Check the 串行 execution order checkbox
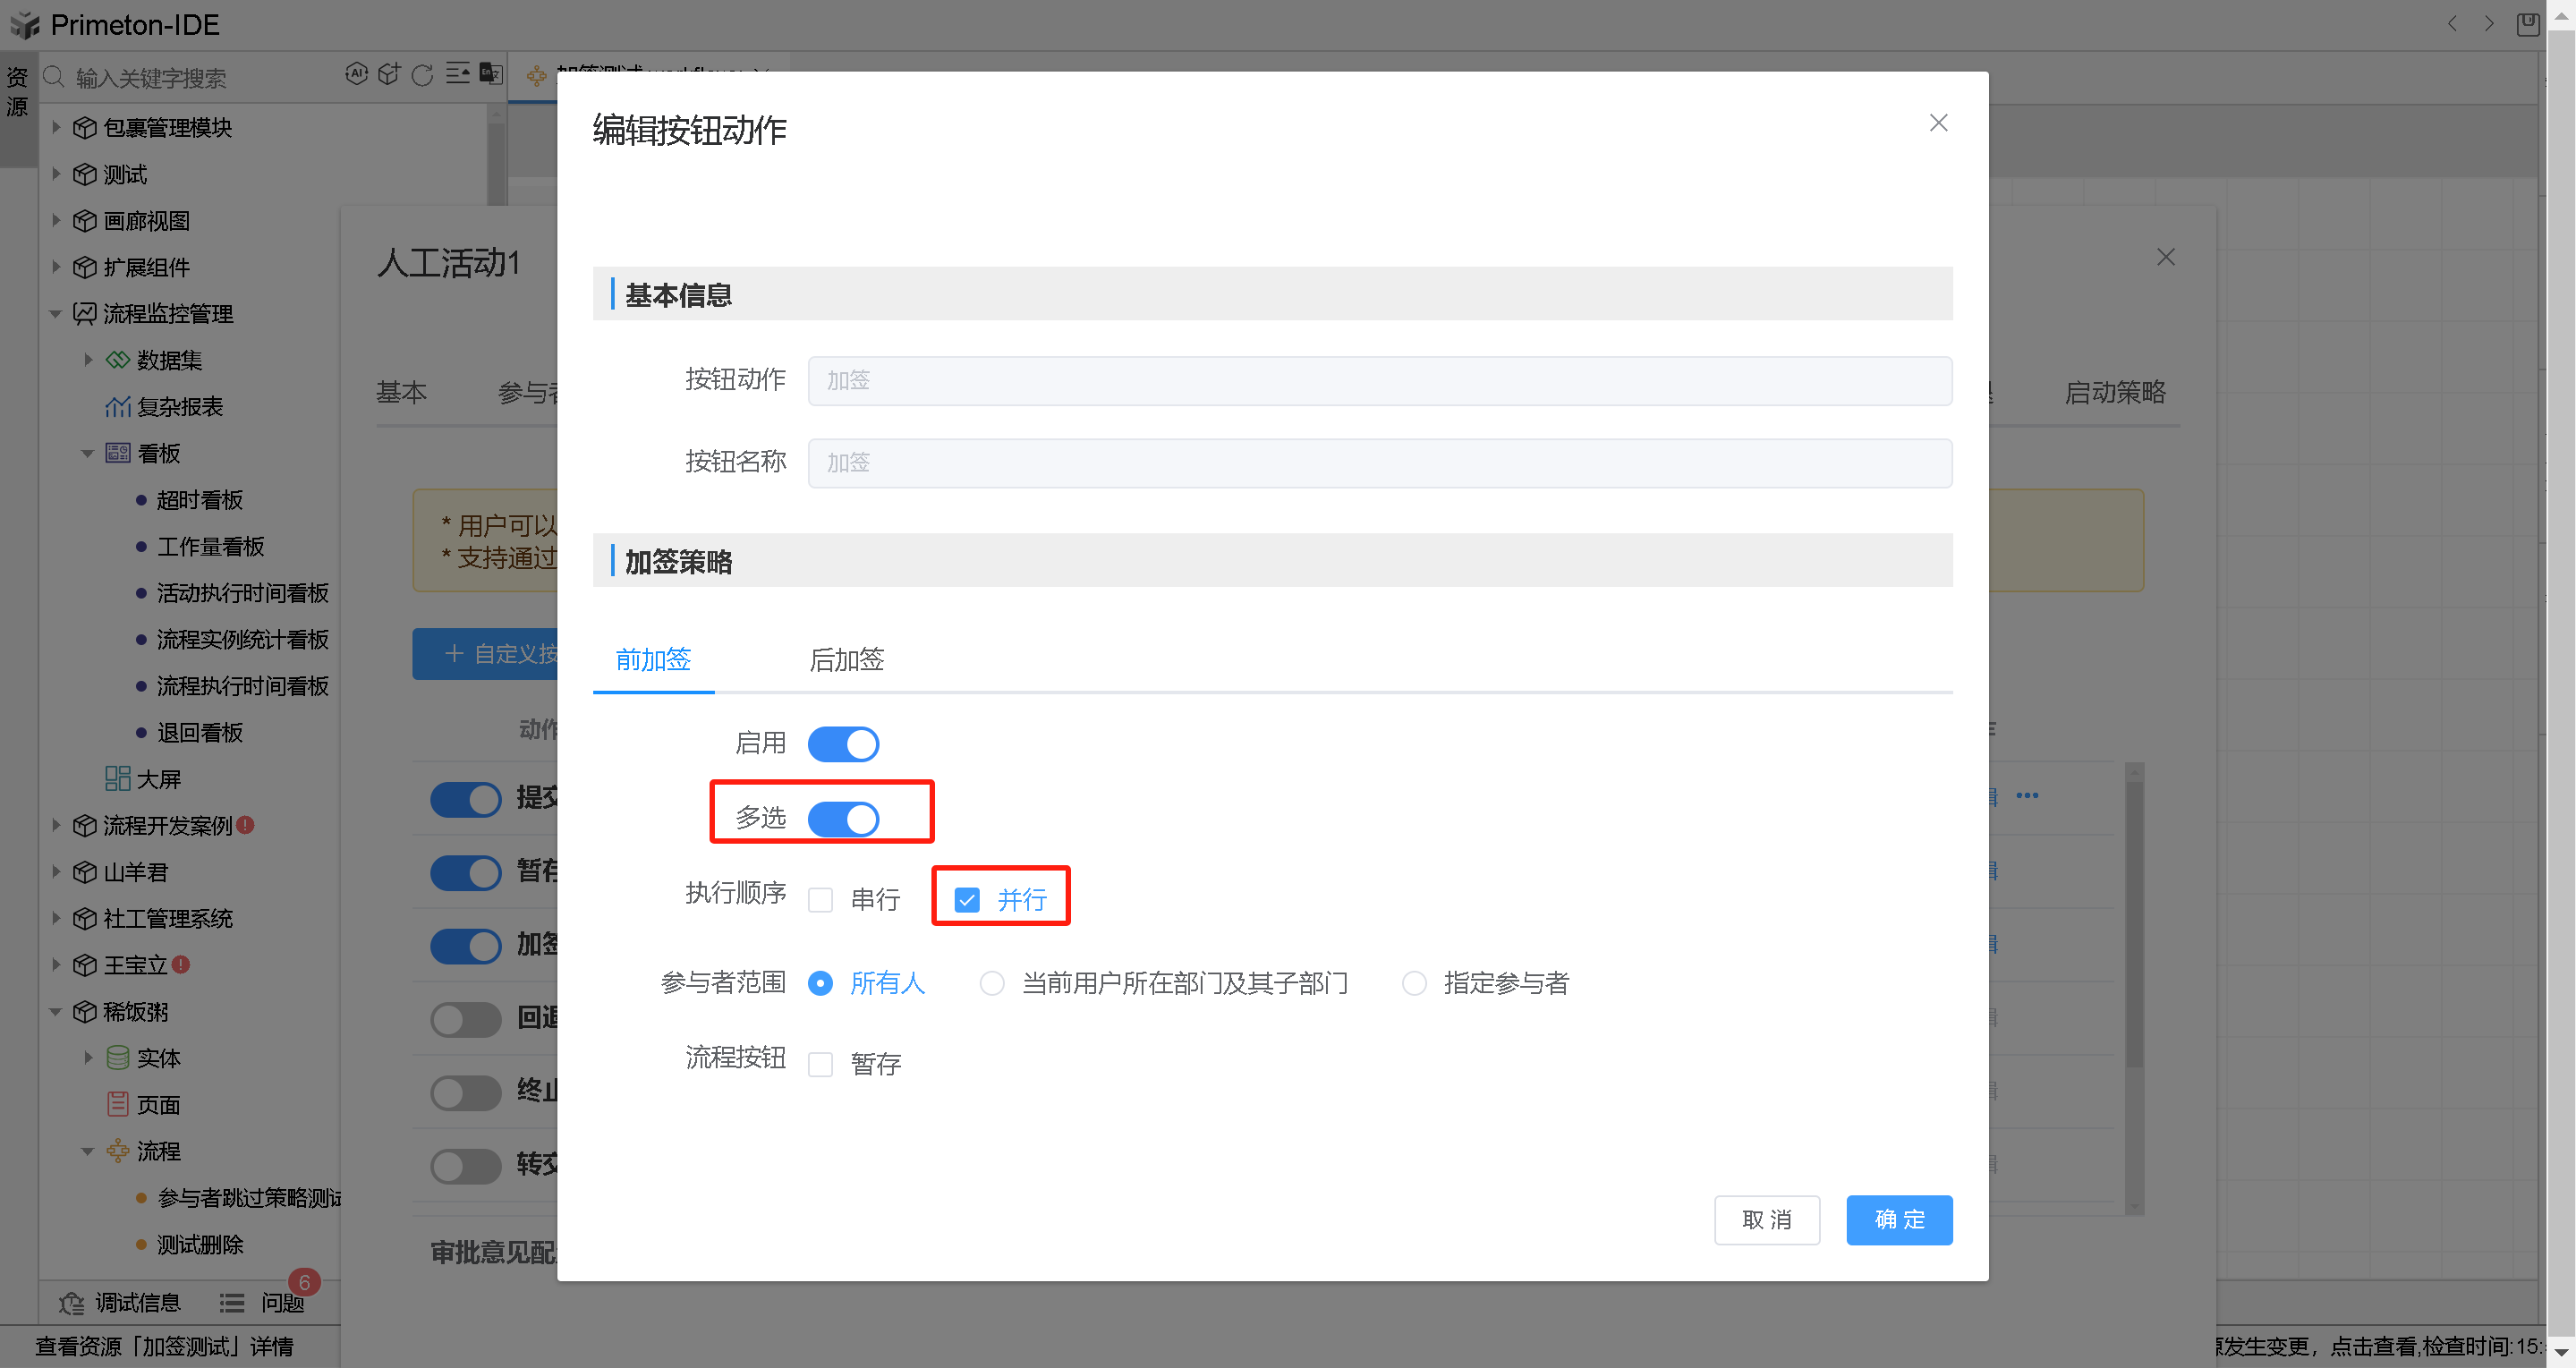Screen dimensions: 2576x1368 coord(820,900)
